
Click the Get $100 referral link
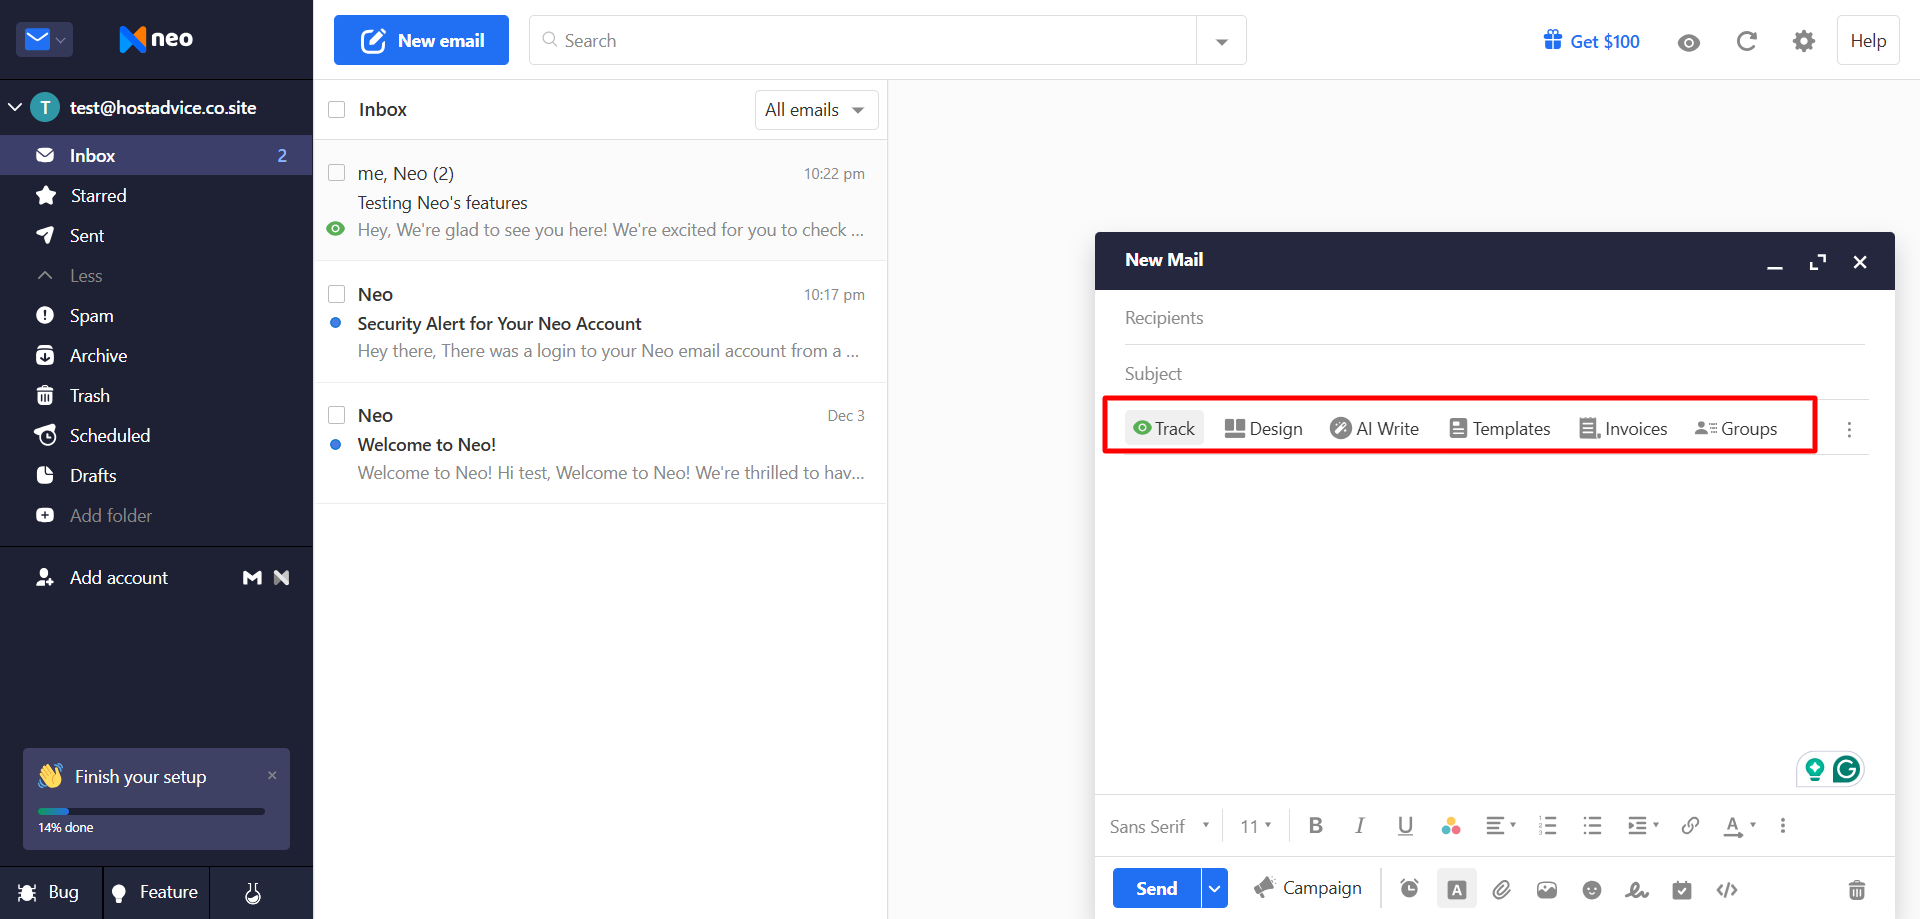(x=1591, y=41)
